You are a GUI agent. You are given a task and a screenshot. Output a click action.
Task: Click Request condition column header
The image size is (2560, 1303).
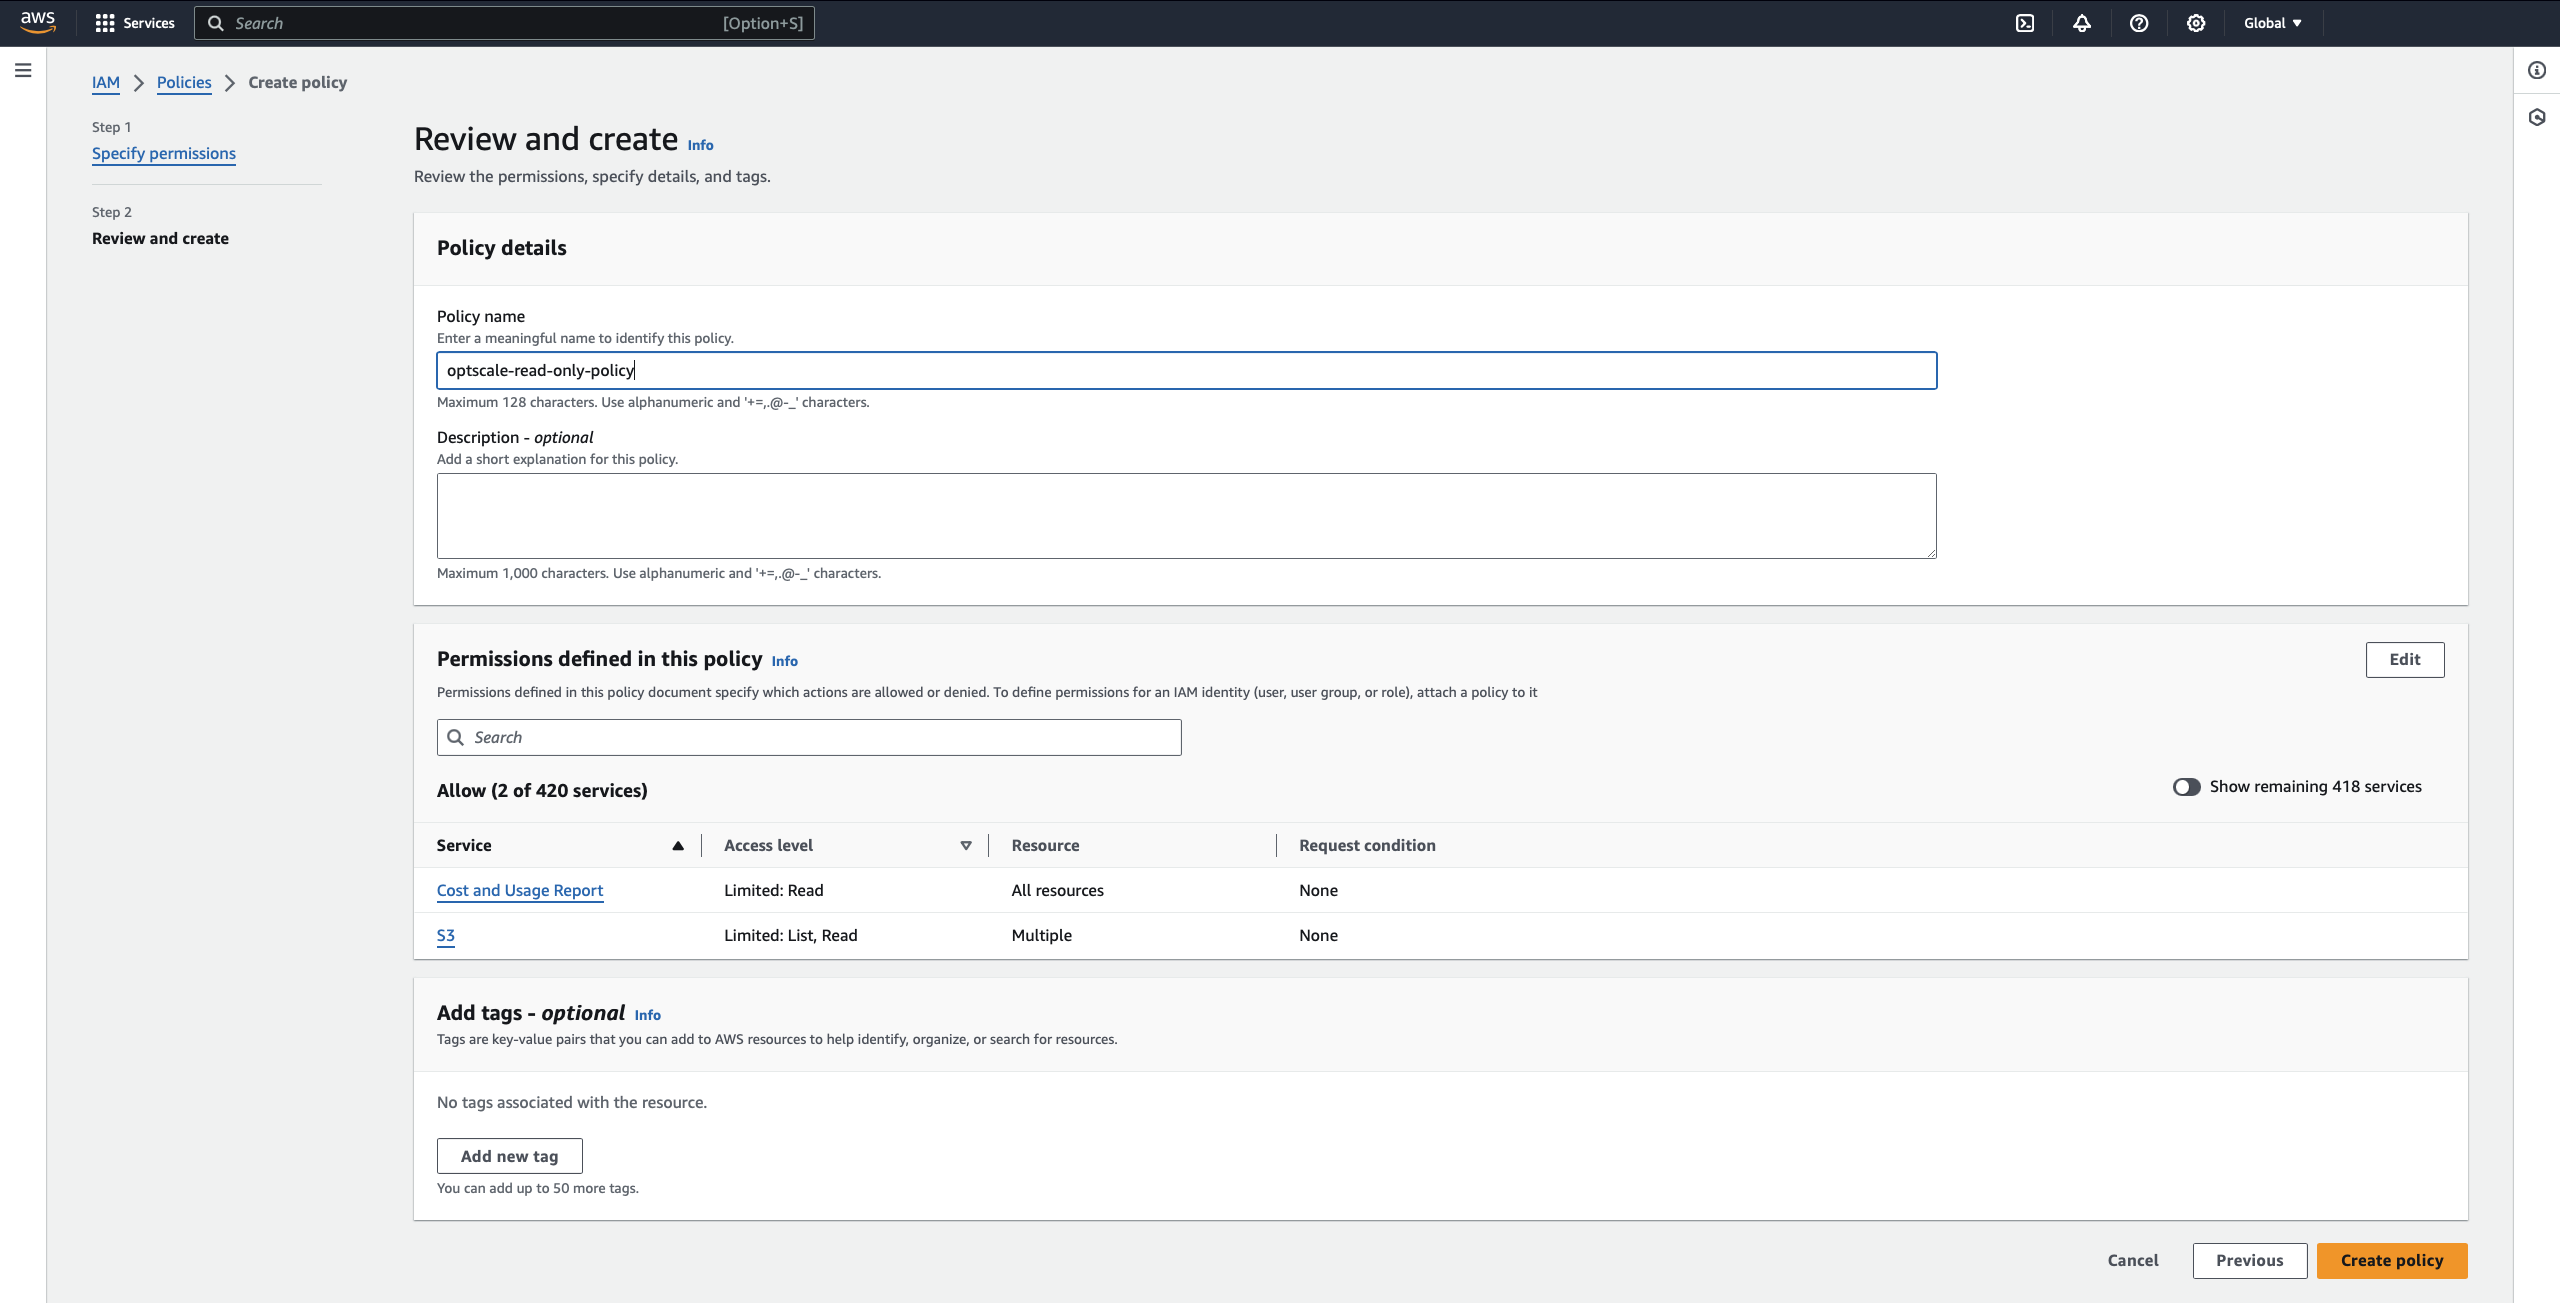(1367, 845)
